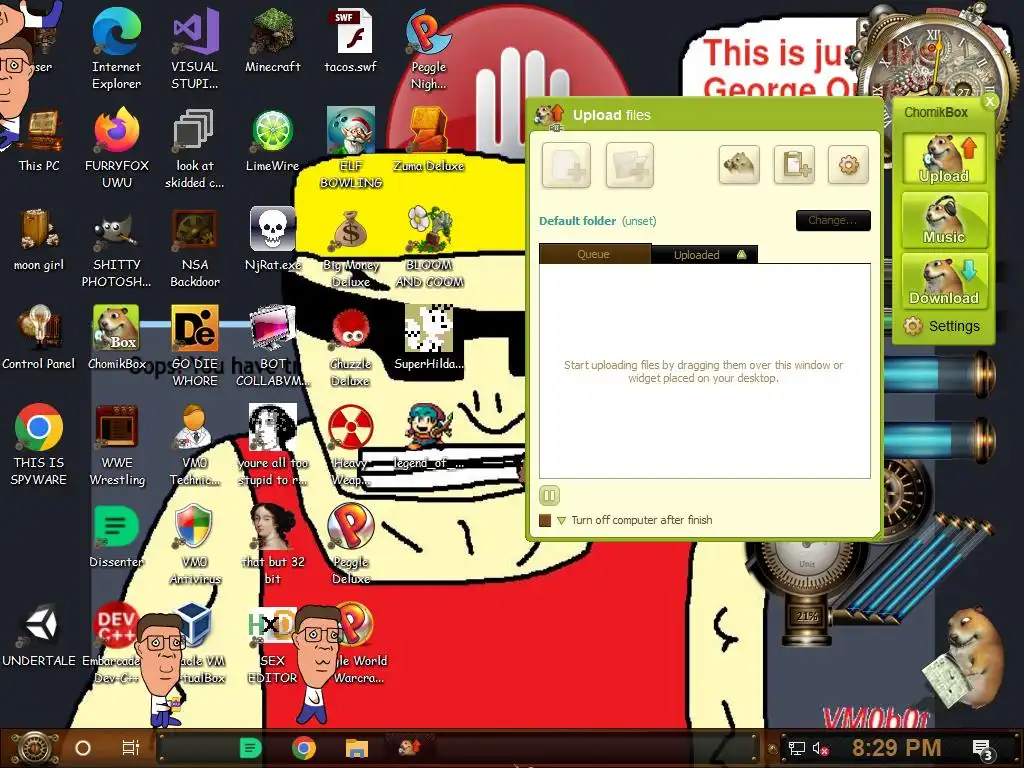1024x768 pixels.
Task: Switch to the Queue tab
Action: 594,254
